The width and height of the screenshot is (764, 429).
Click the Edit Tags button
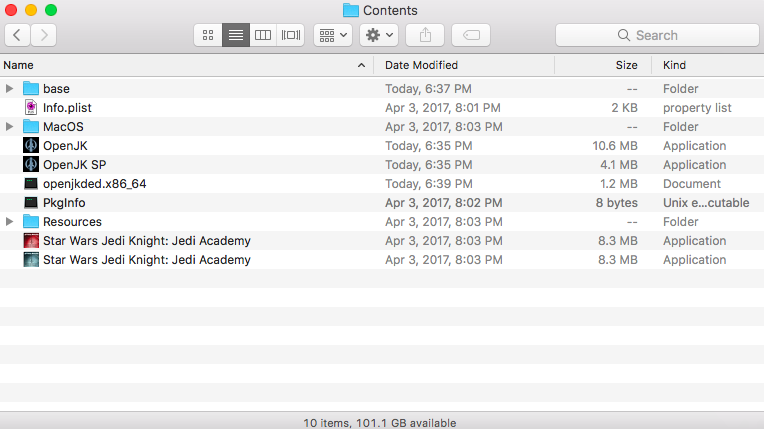471,35
